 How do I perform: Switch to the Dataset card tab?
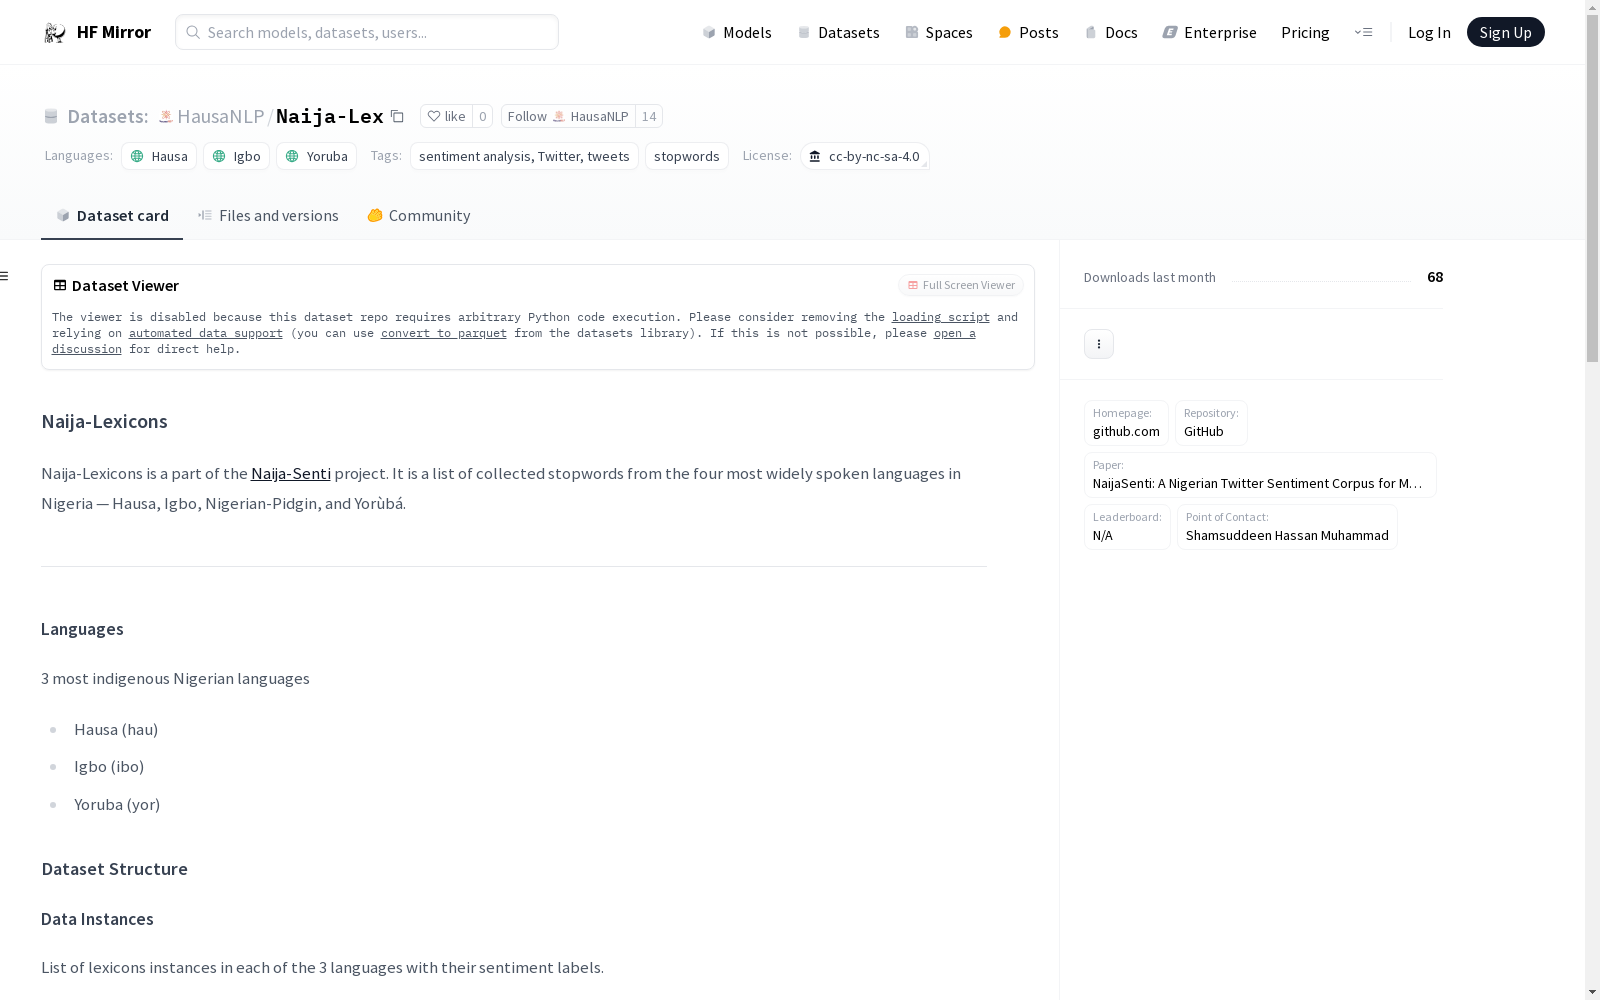coord(112,215)
